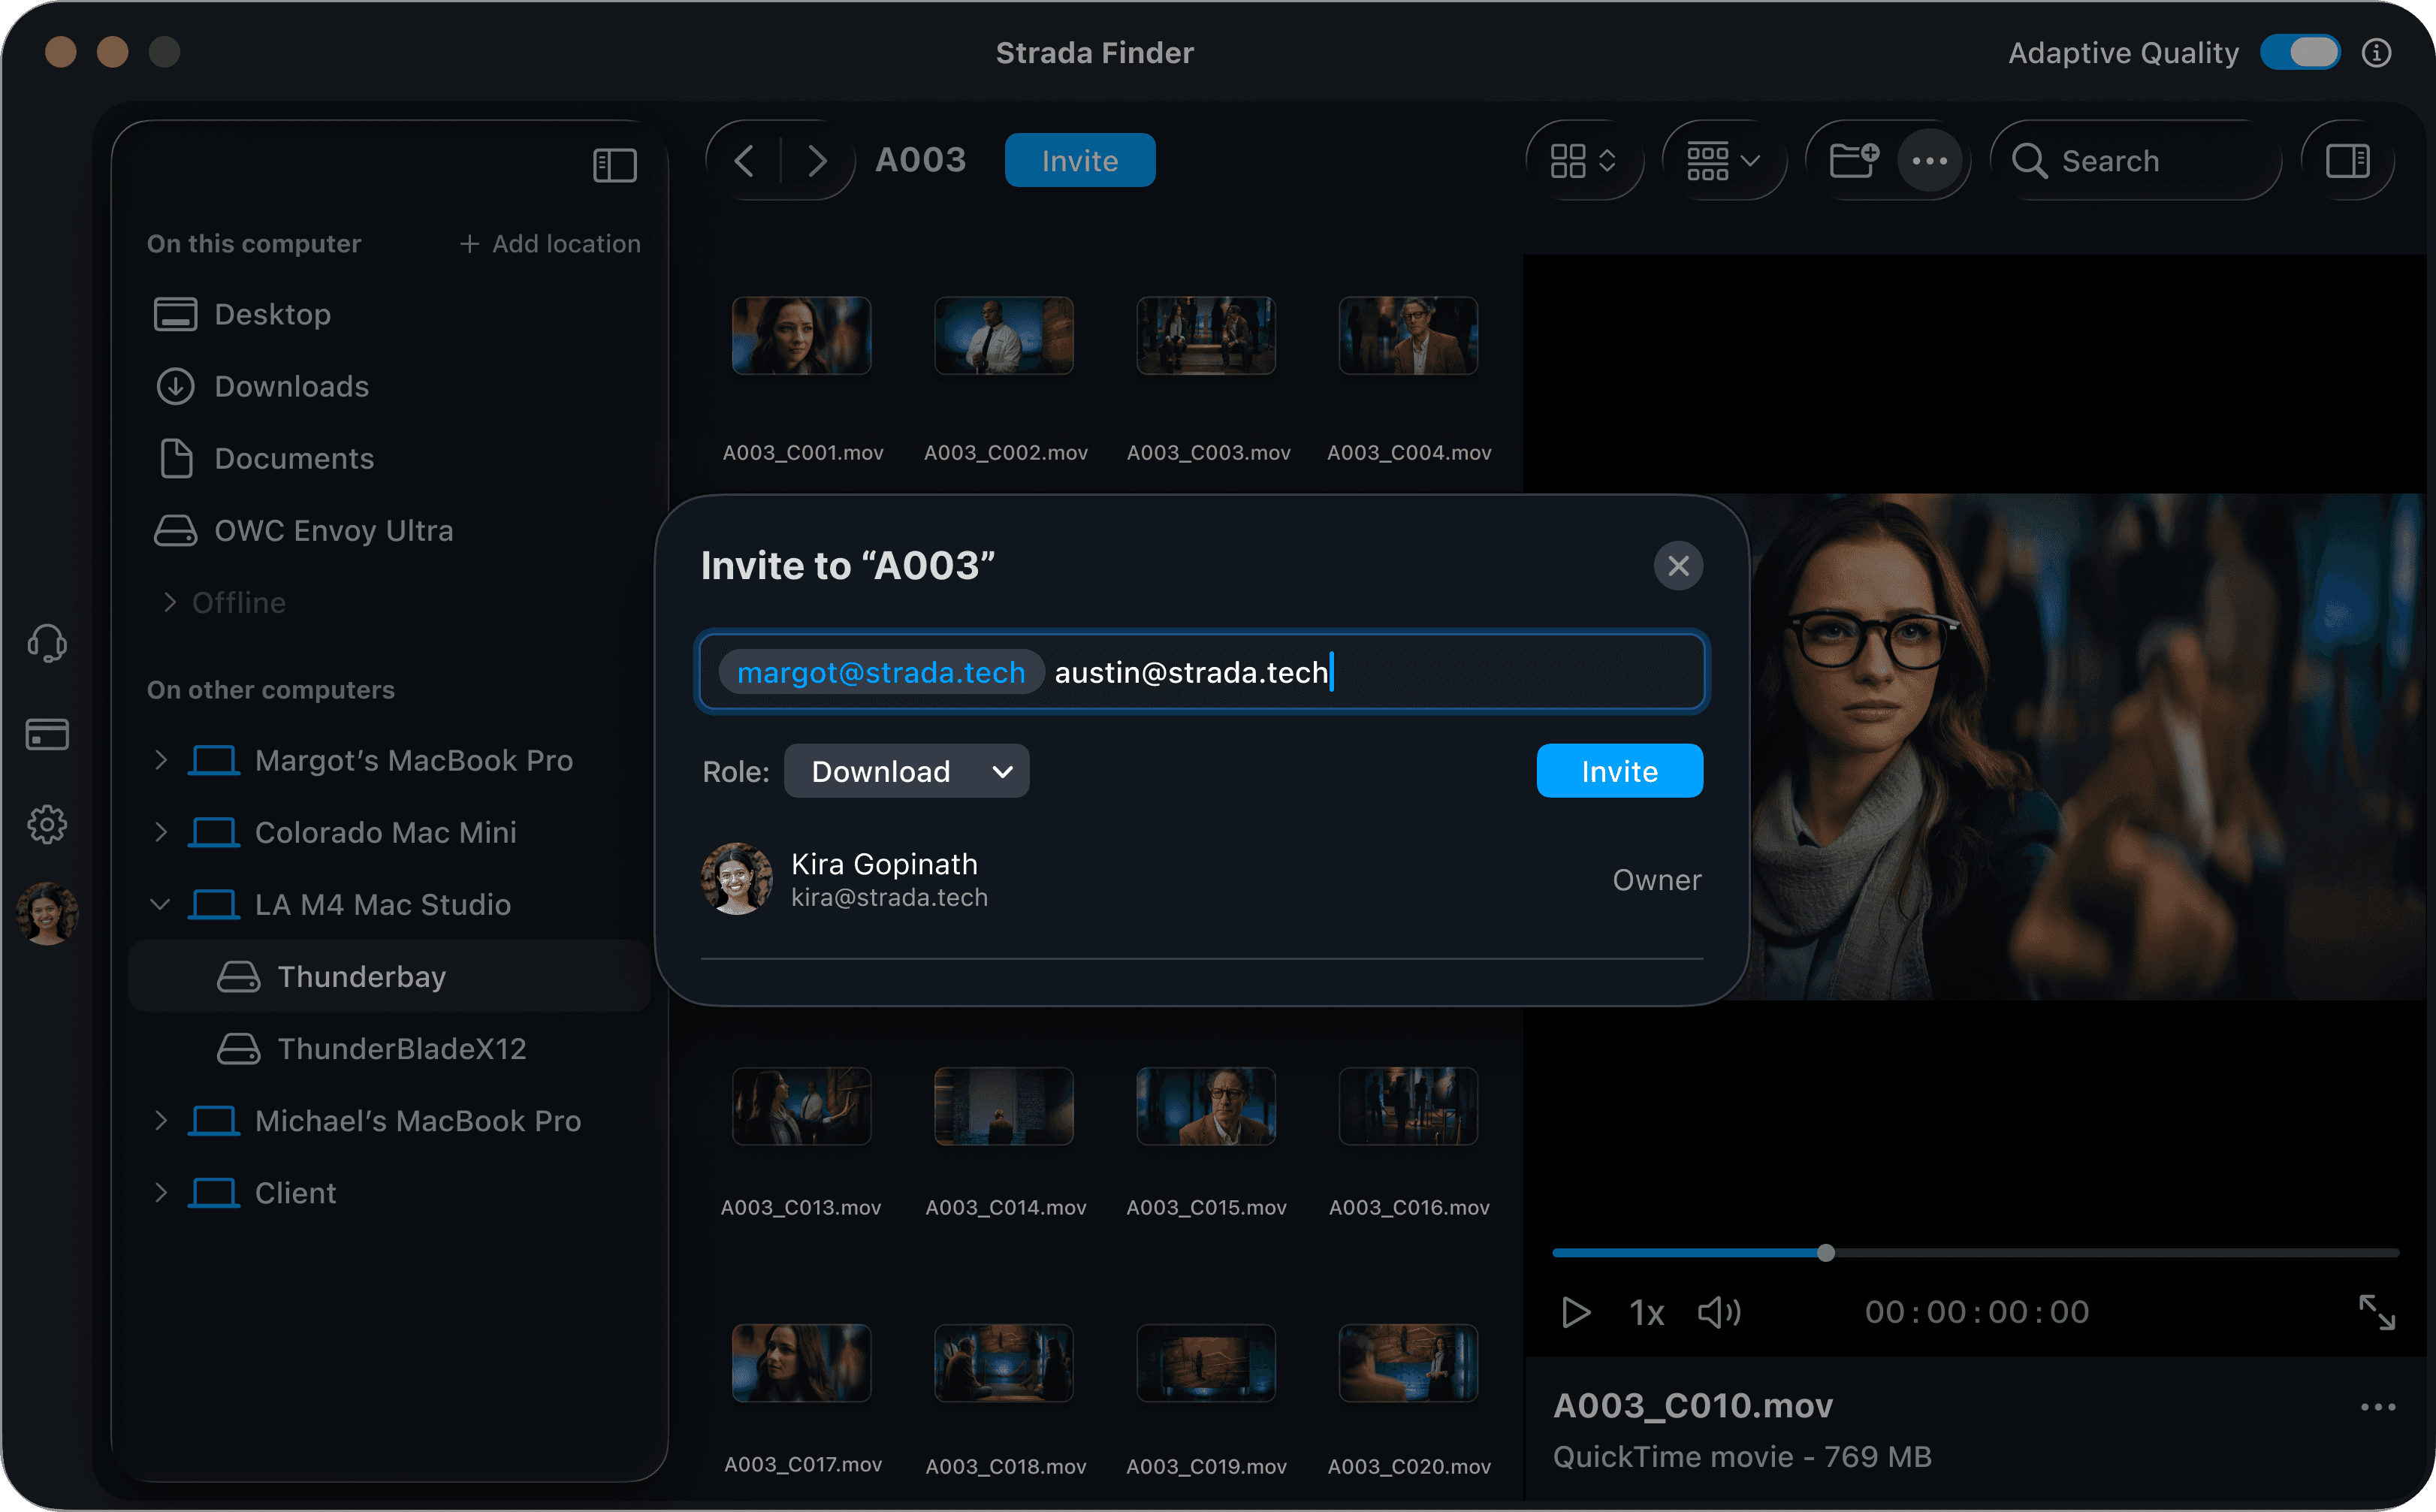The image size is (2436, 1512).
Task: Click the Search field
Action: click(x=2137, y=160)
